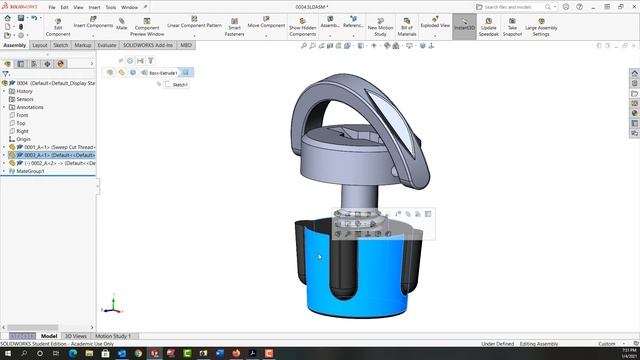The image size is (640, 360).
Task: Open Linear Component Pattern dropdown arrow
Action: pyautogui.click(x=194, y=36)
